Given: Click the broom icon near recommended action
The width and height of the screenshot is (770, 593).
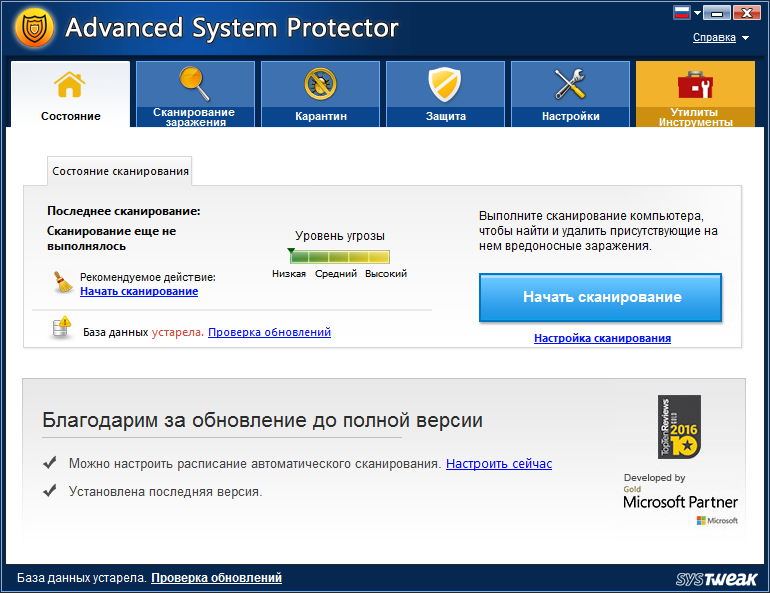Looking at the screenshot, I should click(x=62, y=283).
